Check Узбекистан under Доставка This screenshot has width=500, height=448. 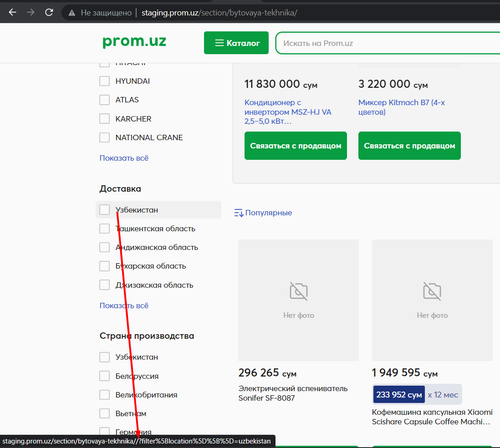pos(104,210)
